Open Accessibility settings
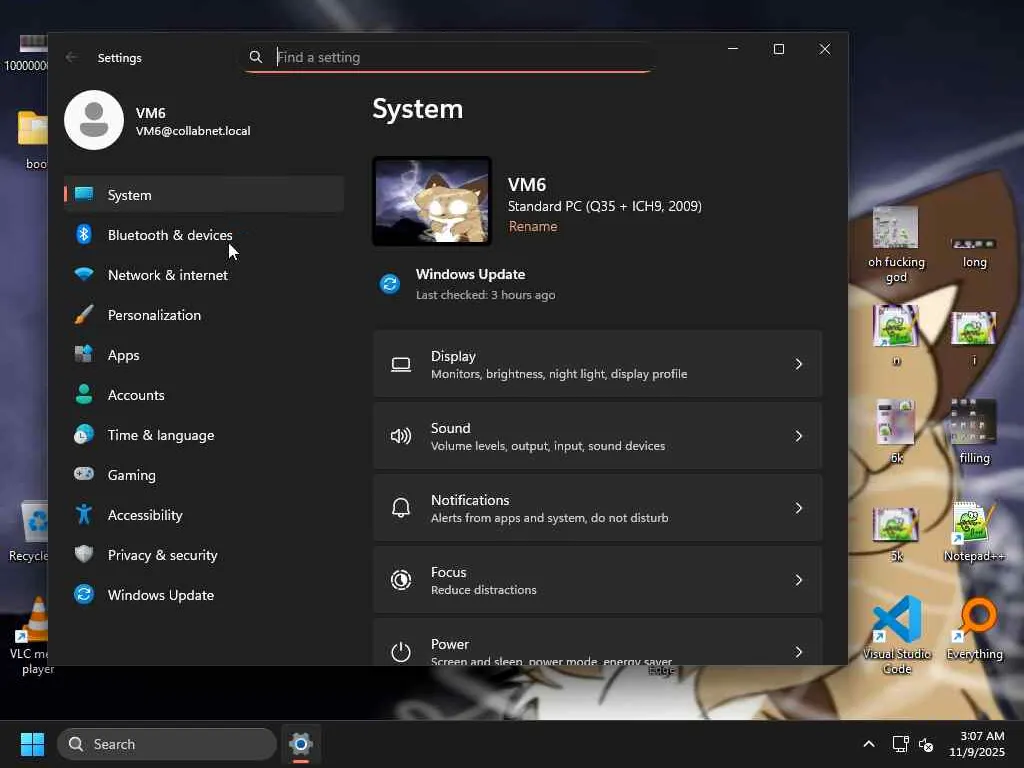Image resolution: width=1024 pixels, height=768 pixels. (x=144, y=515)
